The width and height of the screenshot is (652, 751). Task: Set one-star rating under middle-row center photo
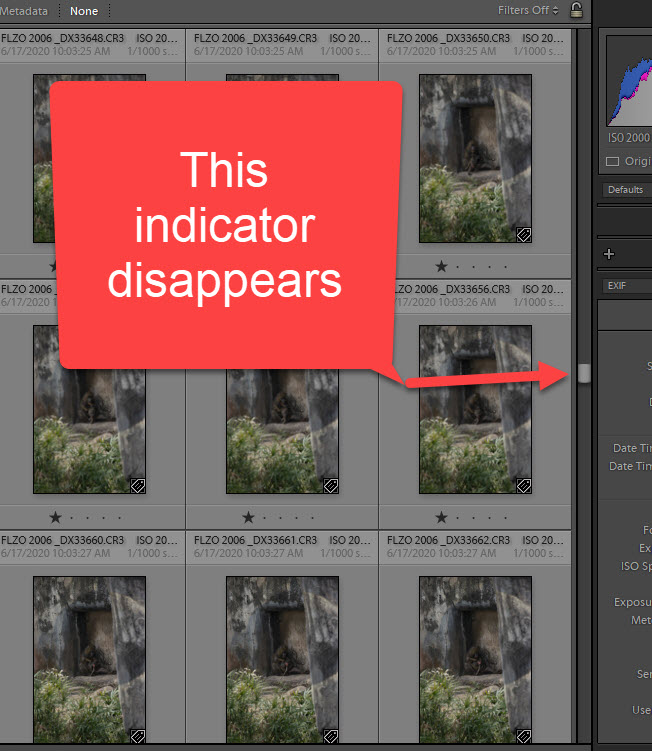tap(248, 517)
